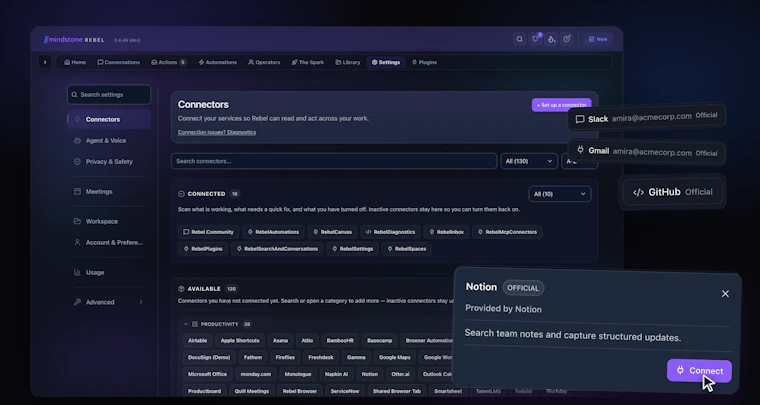The height and width of the screenshot is (405, 760).
Task: Choose the Asana connector chip
Action: pos(280,341)
